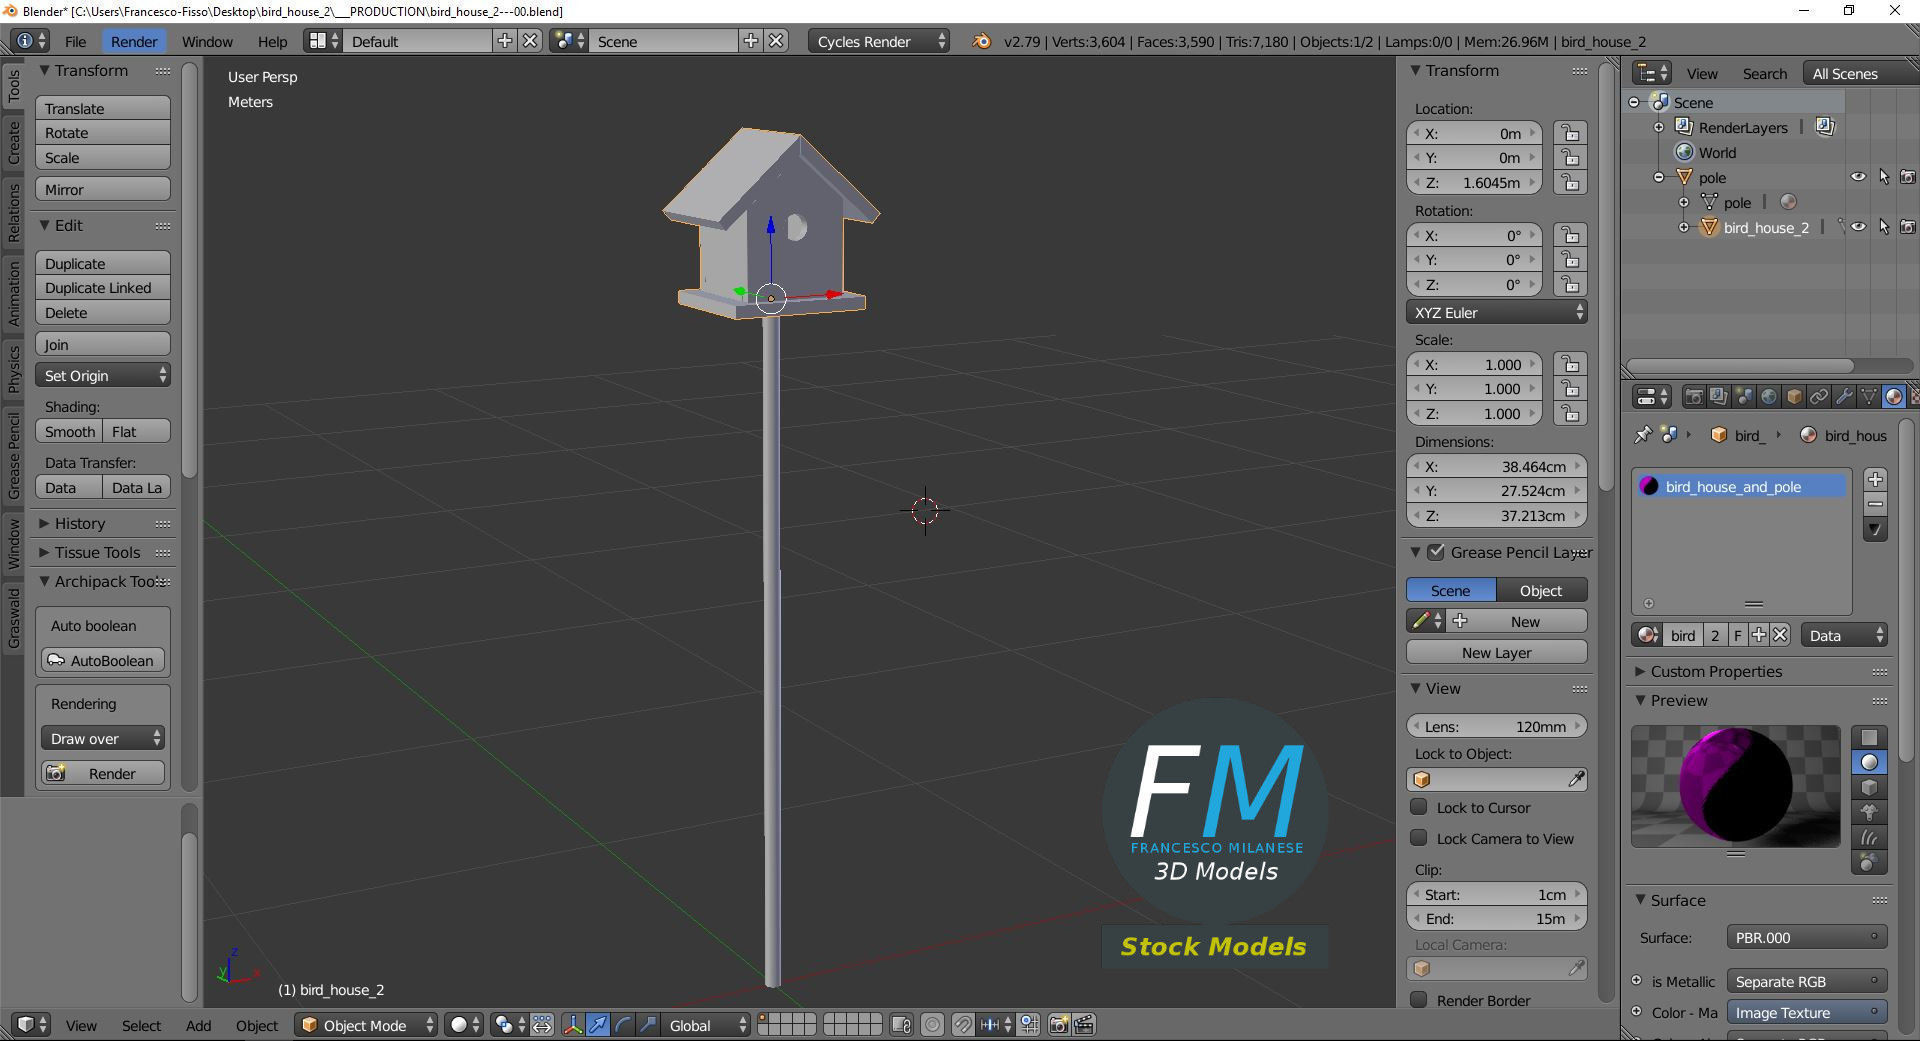Image resolution: width=1920 pixels, height=1041 pixels.
Task: Expand Custom Properties panel
Action: coord(1716,671)
